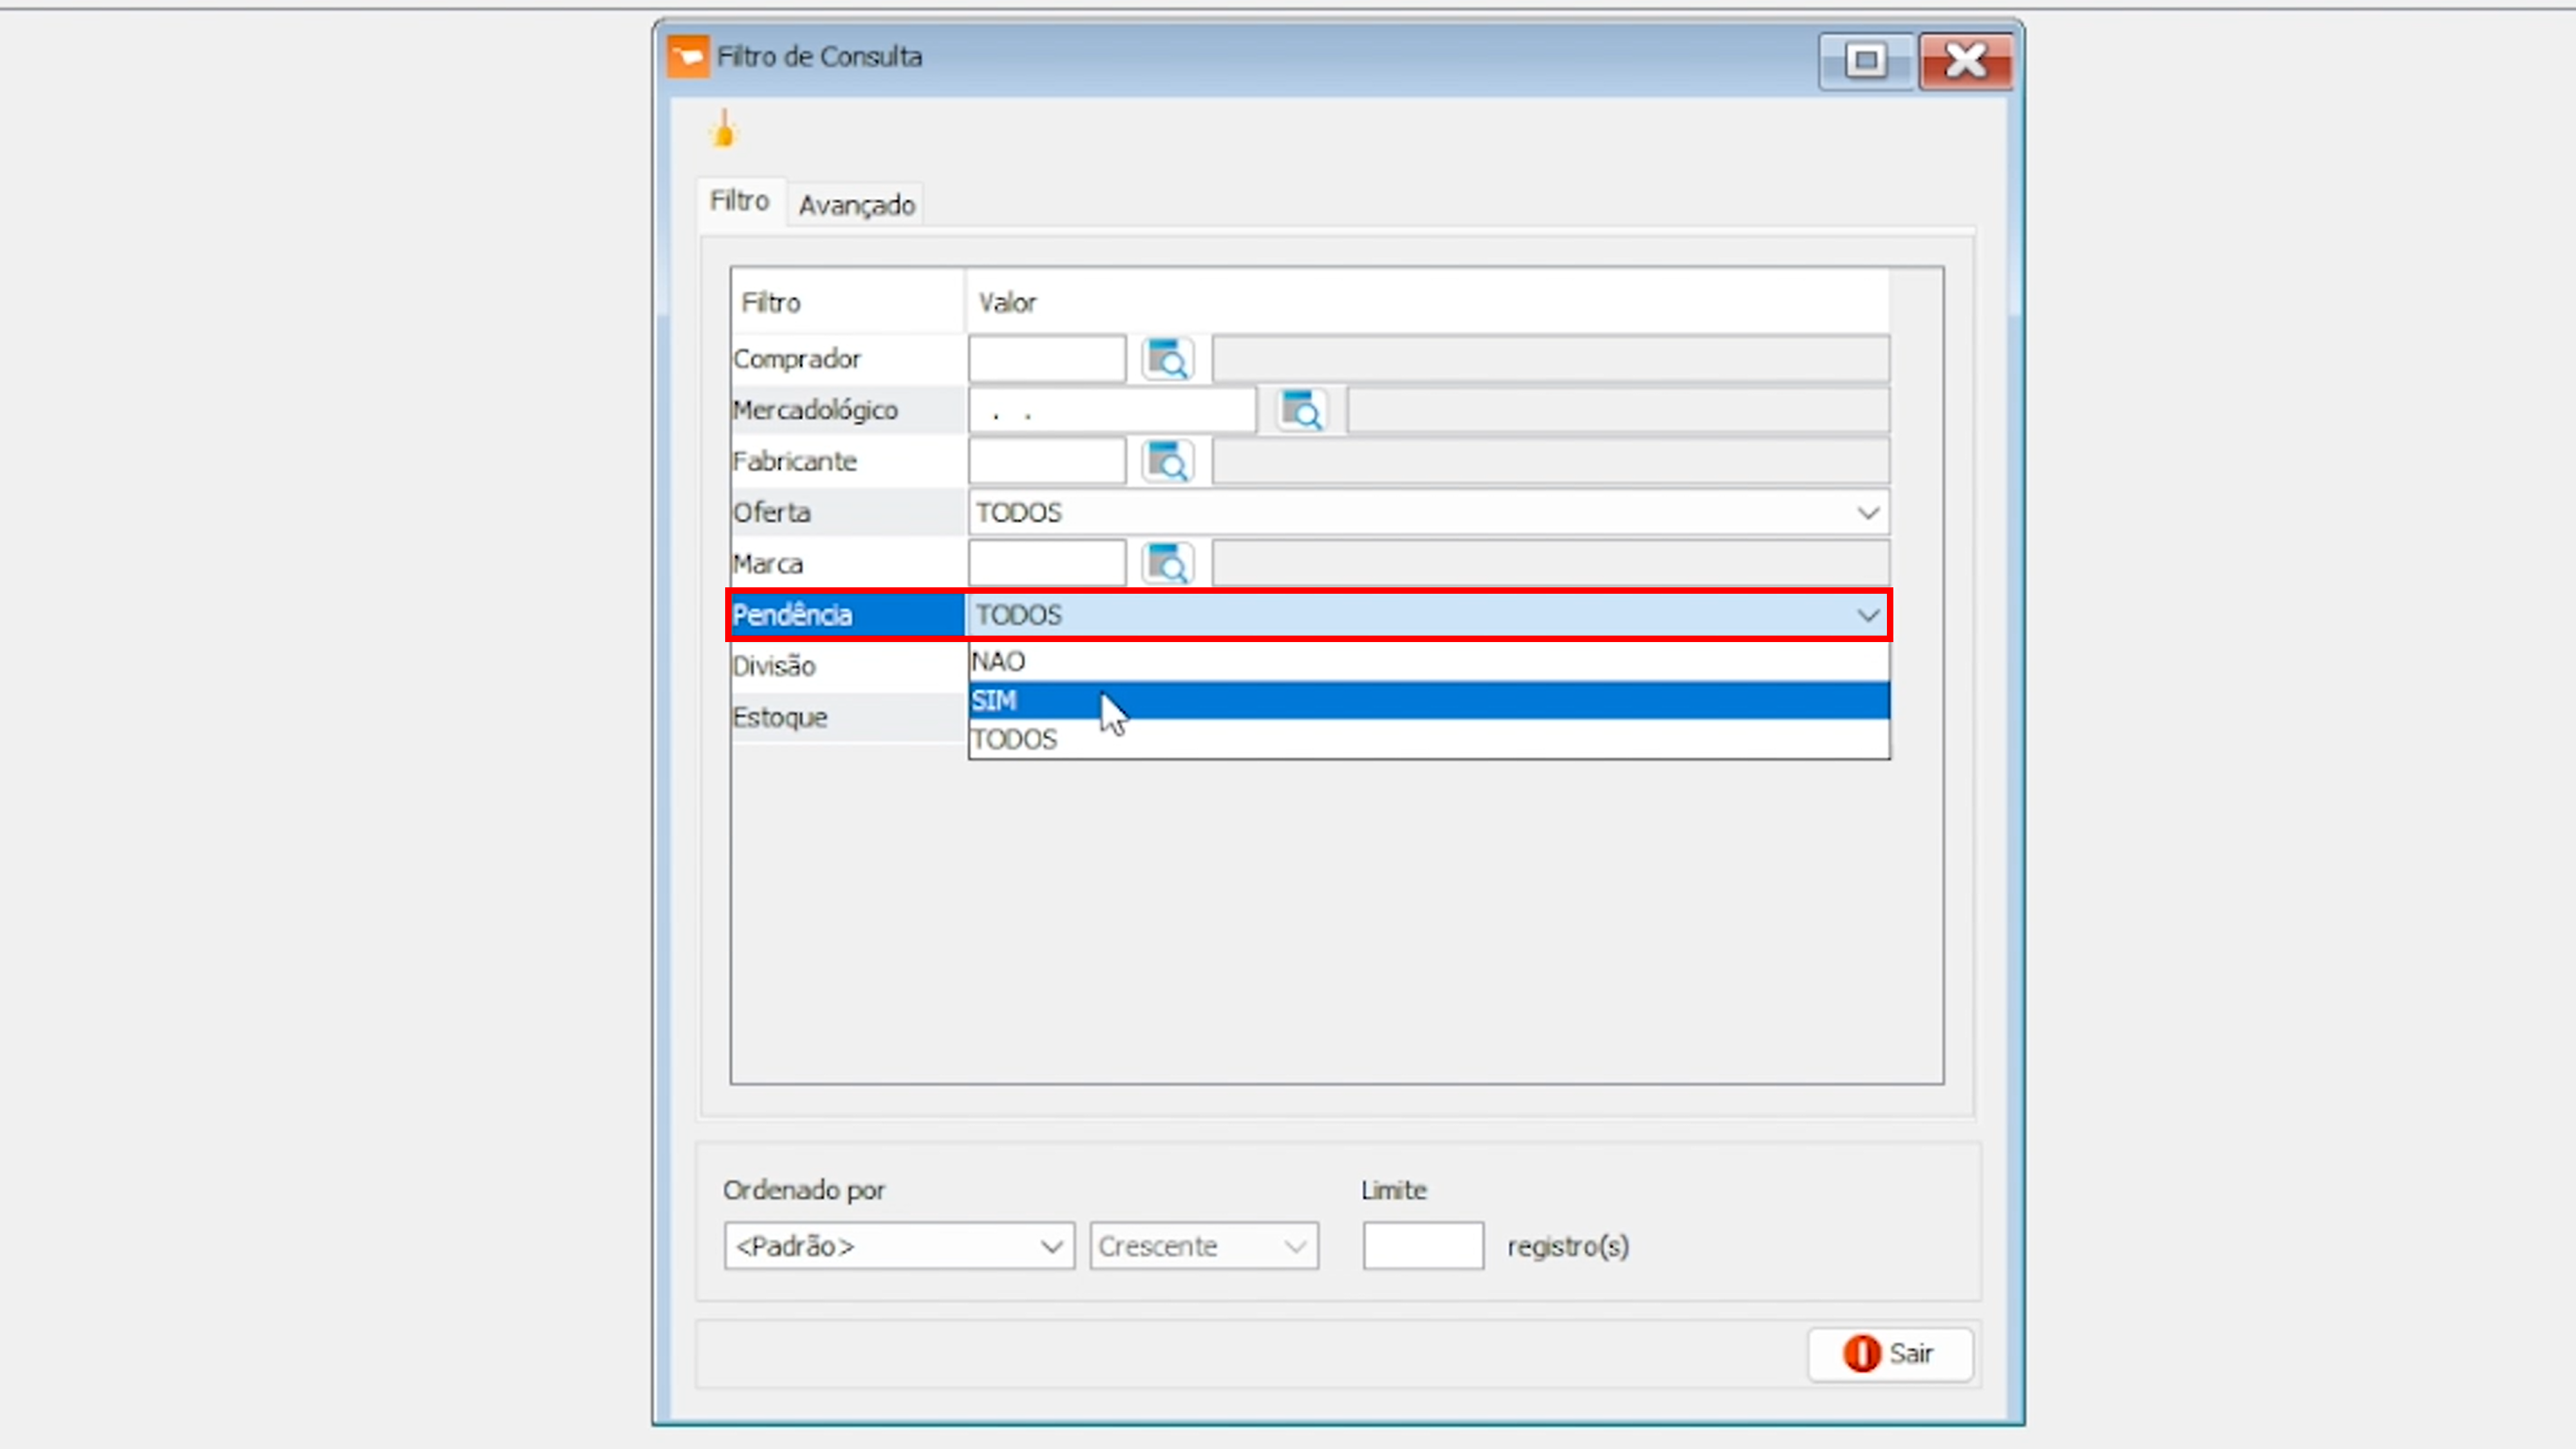Click the Fabricante search lookup icon
This screenshot has height=1449, width=2576.
[x=1167, y=461]
